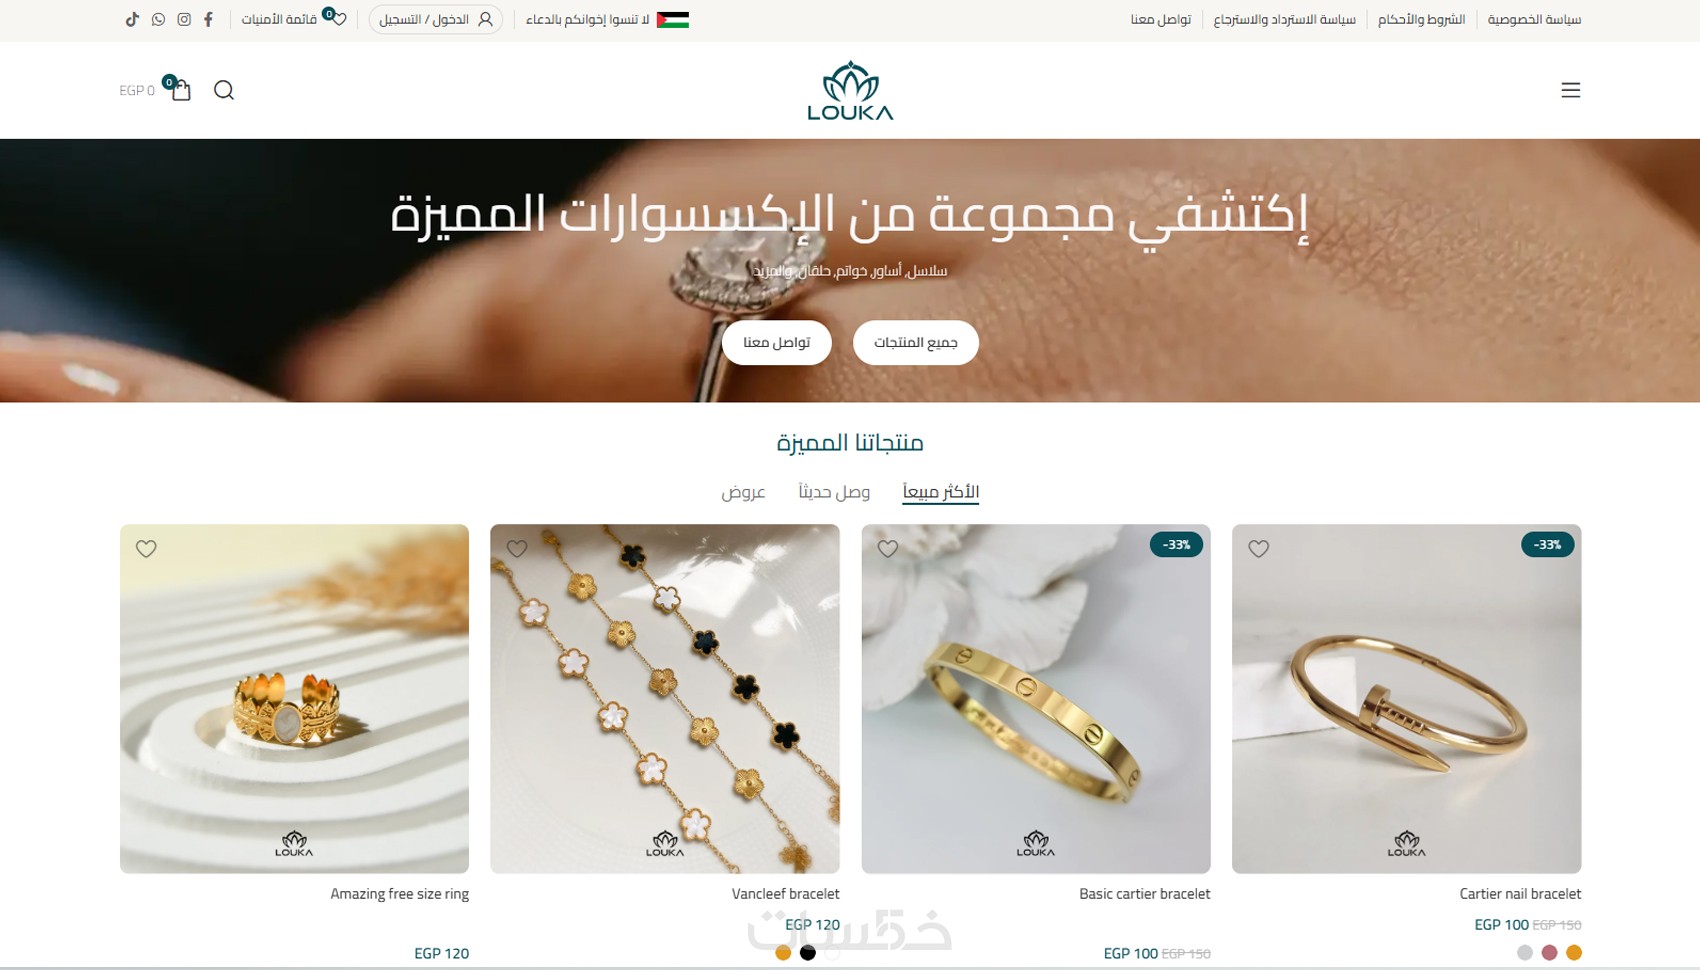The width and height of the screenshot is (1700, 970).
Task: Open the search magnifier icon
Action: (224, 90)
